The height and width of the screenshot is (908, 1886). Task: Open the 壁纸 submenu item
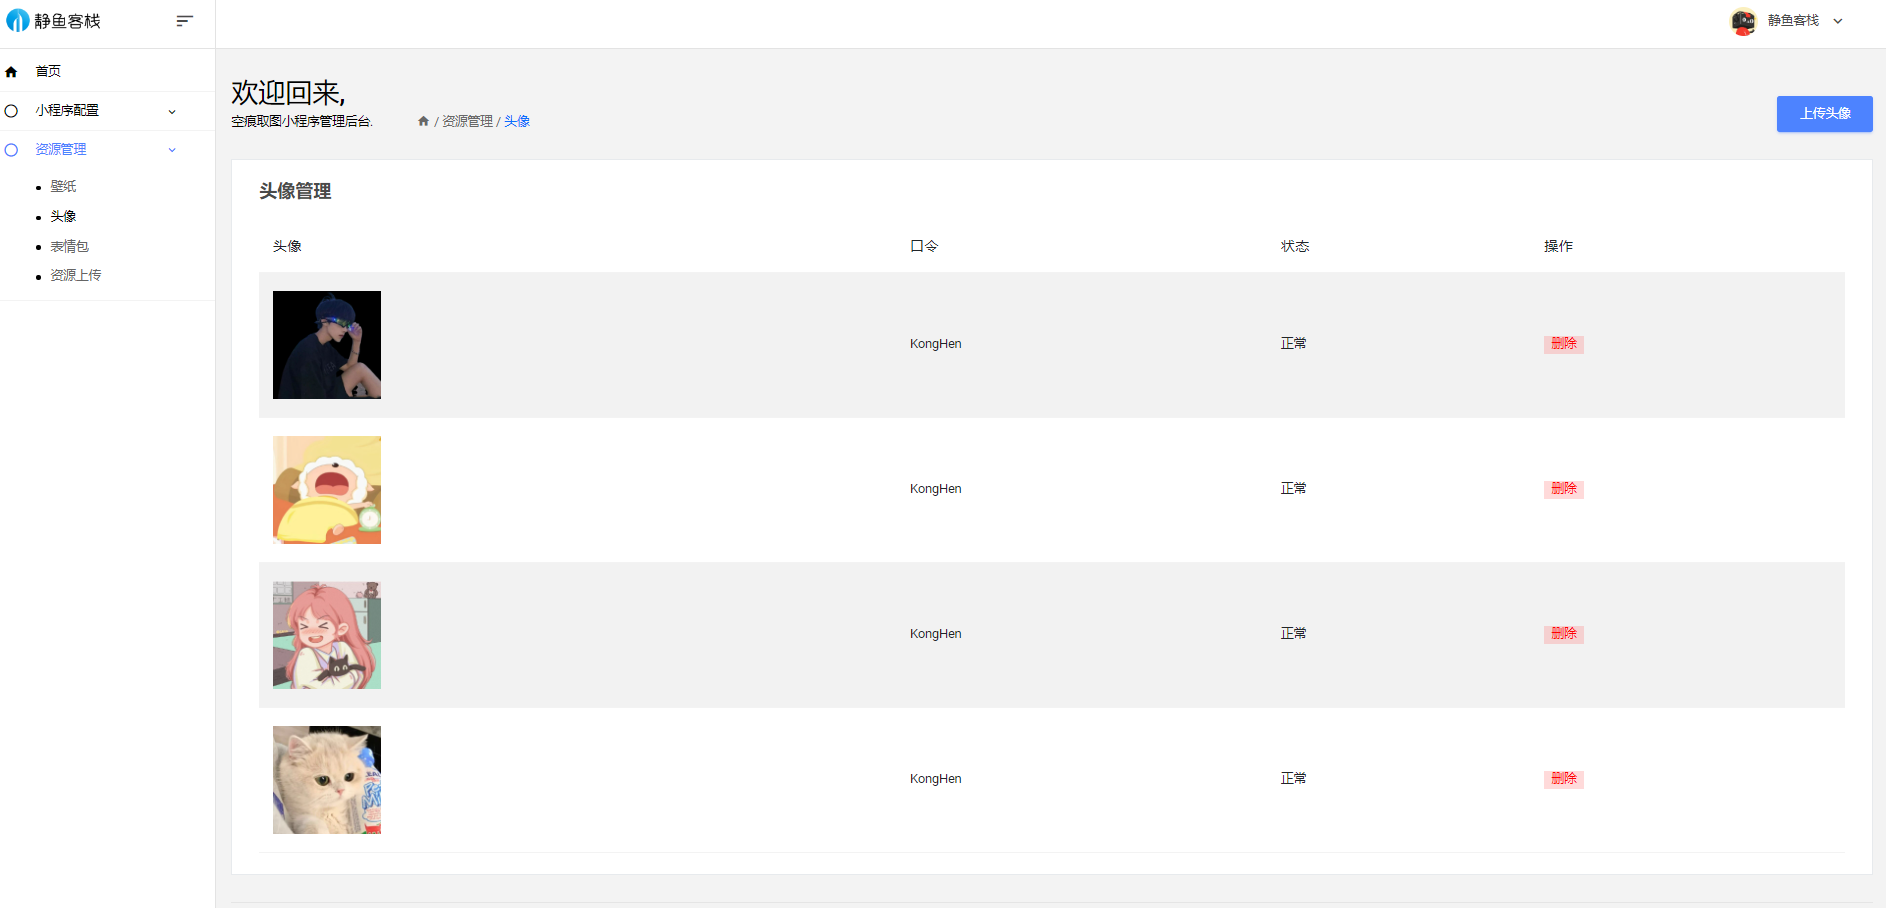(x=63, y=187)
